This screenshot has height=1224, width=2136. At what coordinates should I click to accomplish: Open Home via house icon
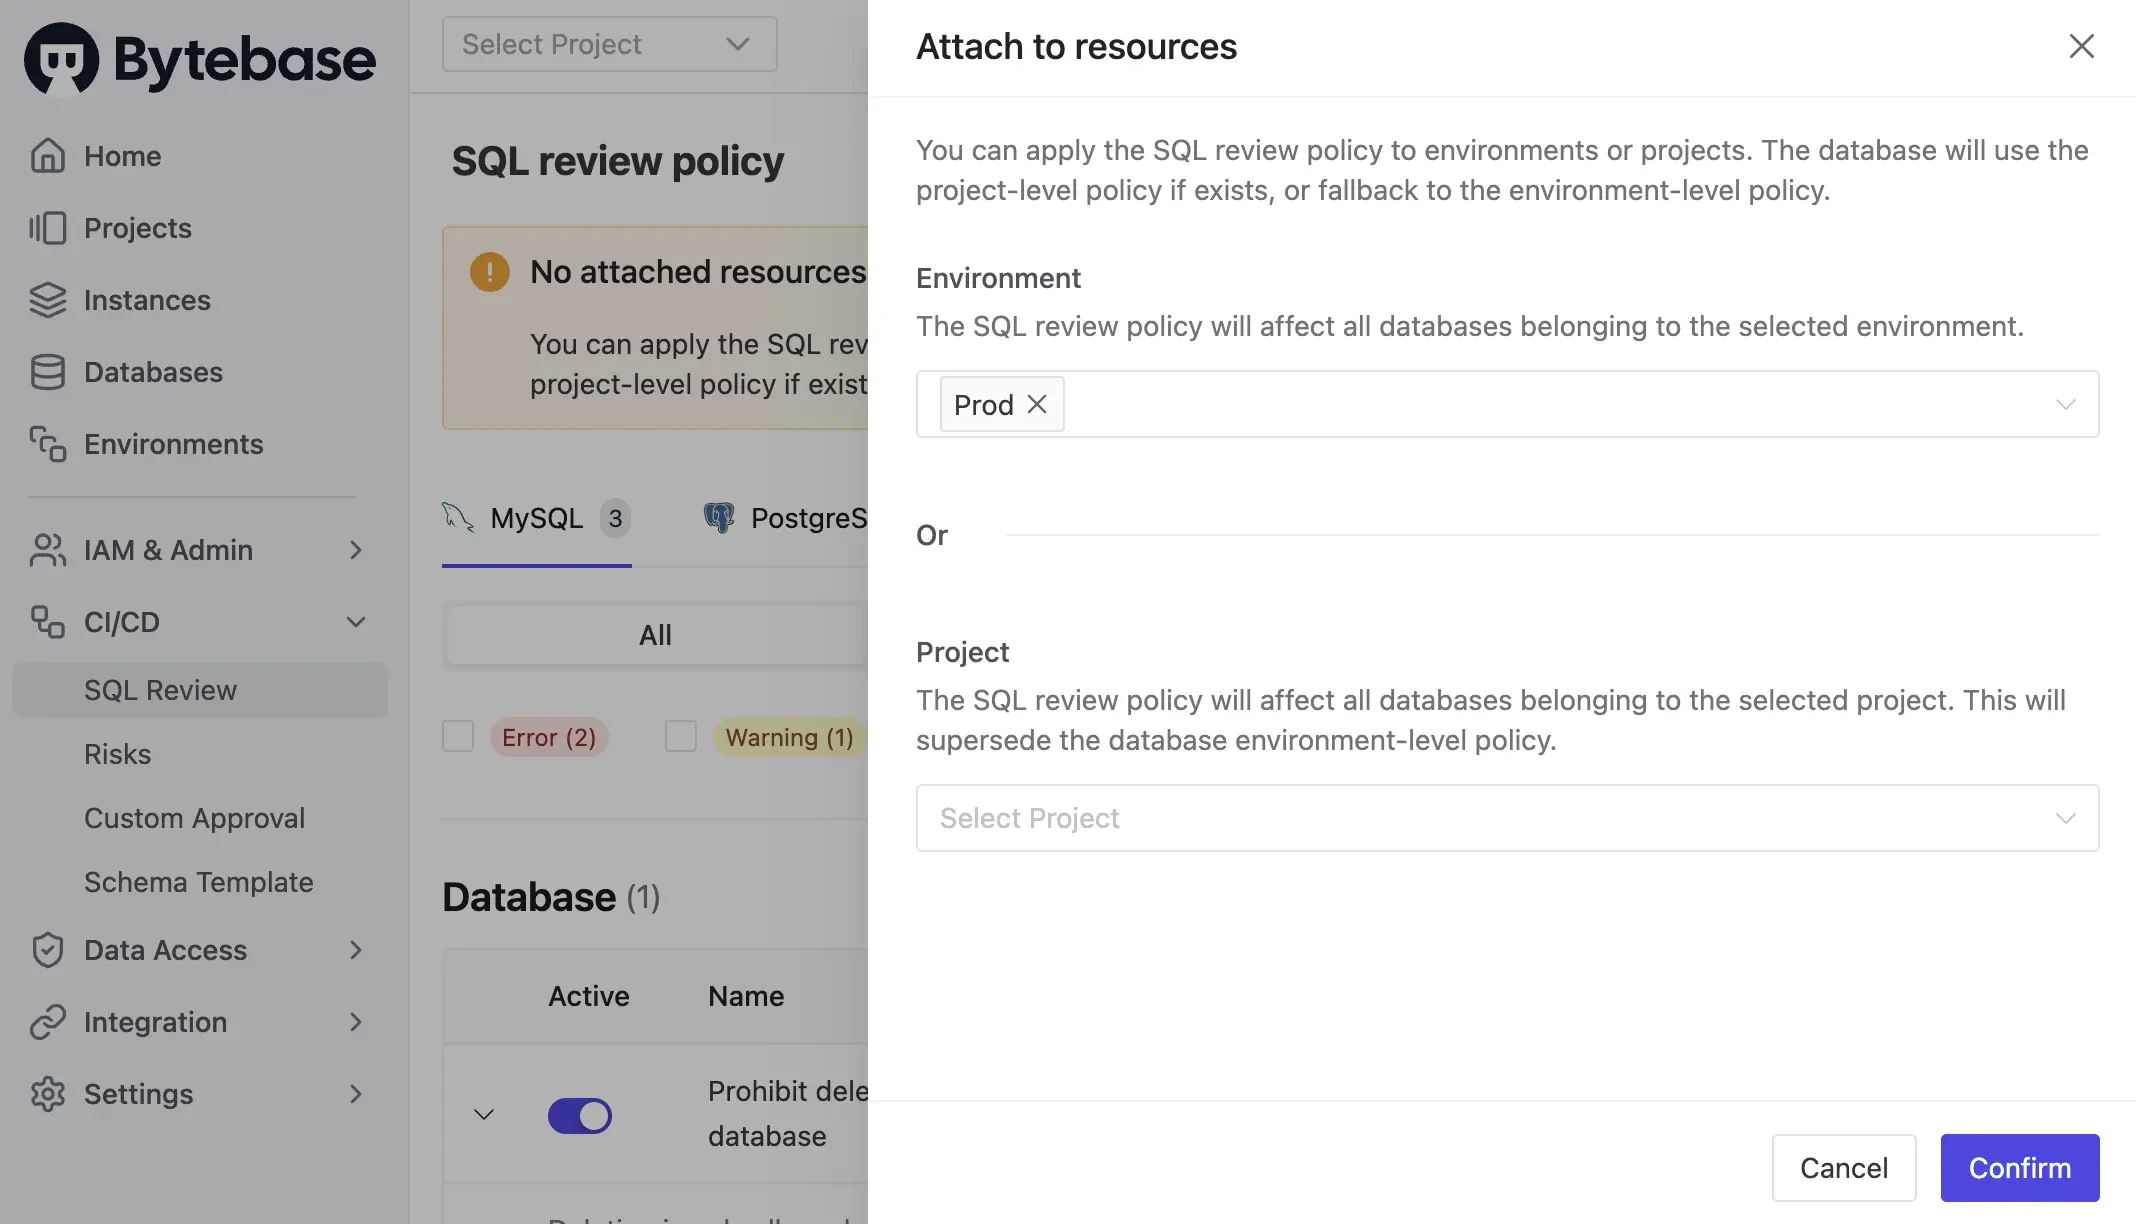point(47,156)
